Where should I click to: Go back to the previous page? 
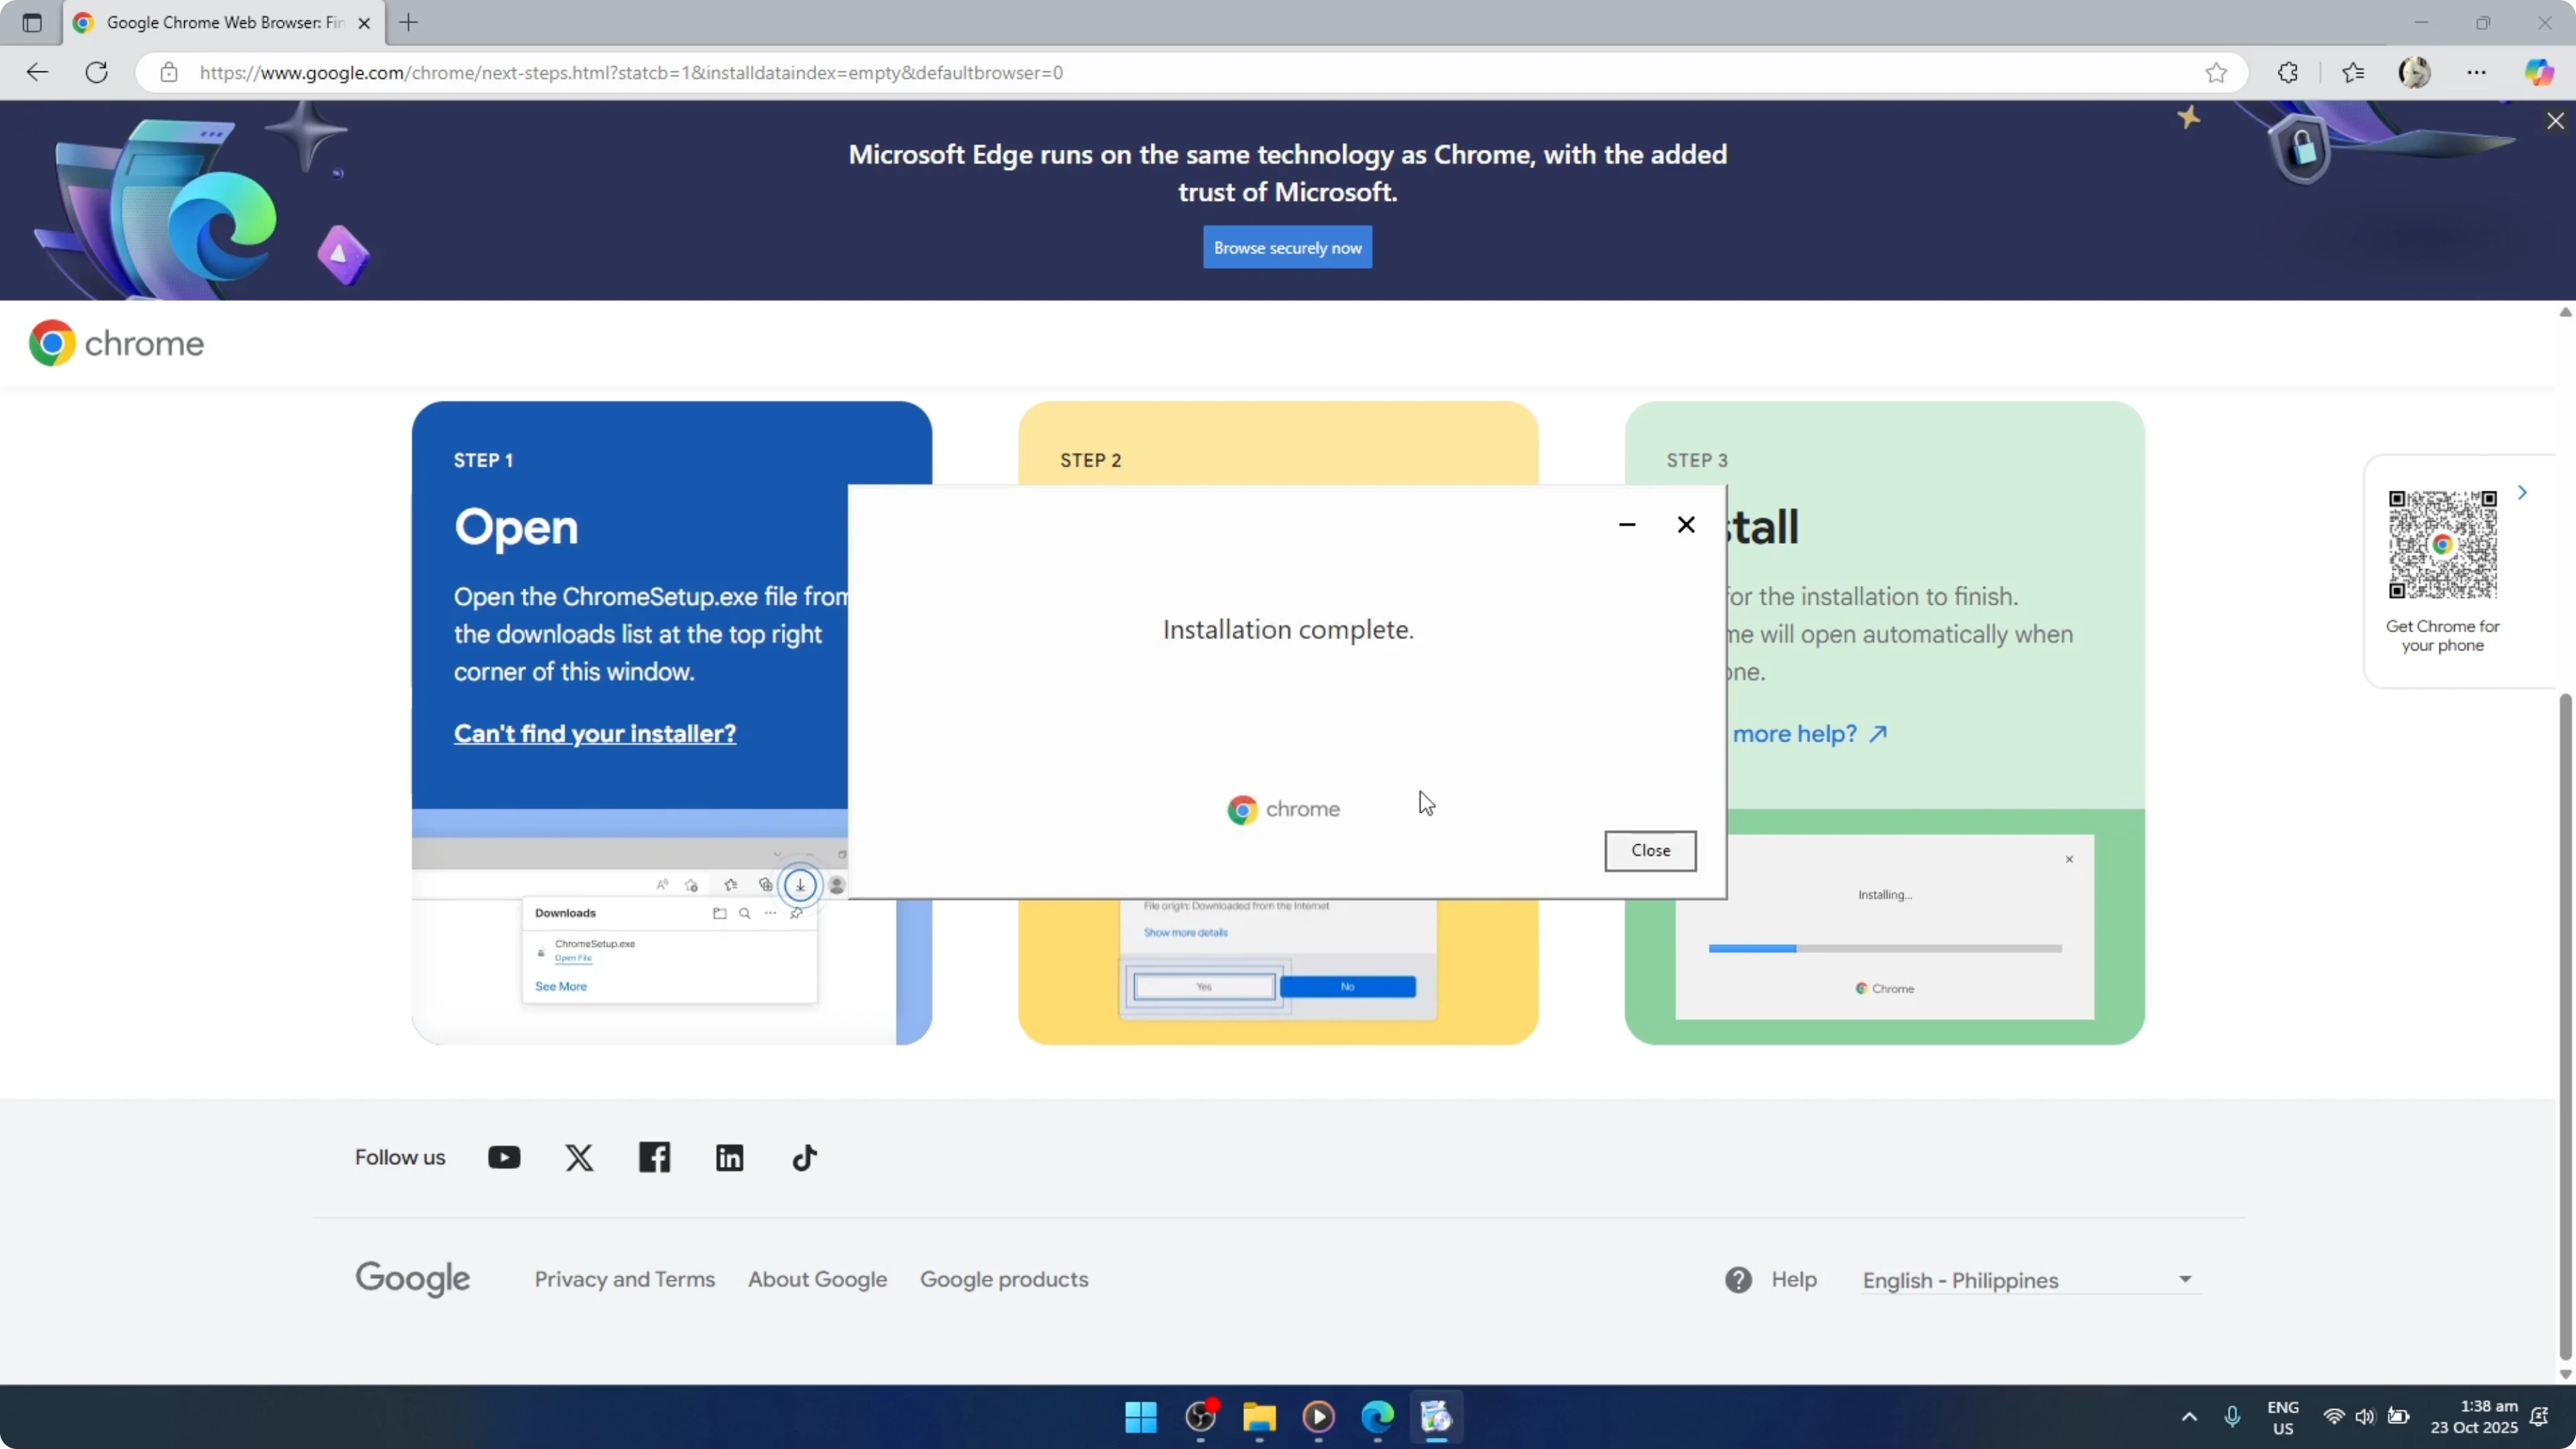(37, 72)
